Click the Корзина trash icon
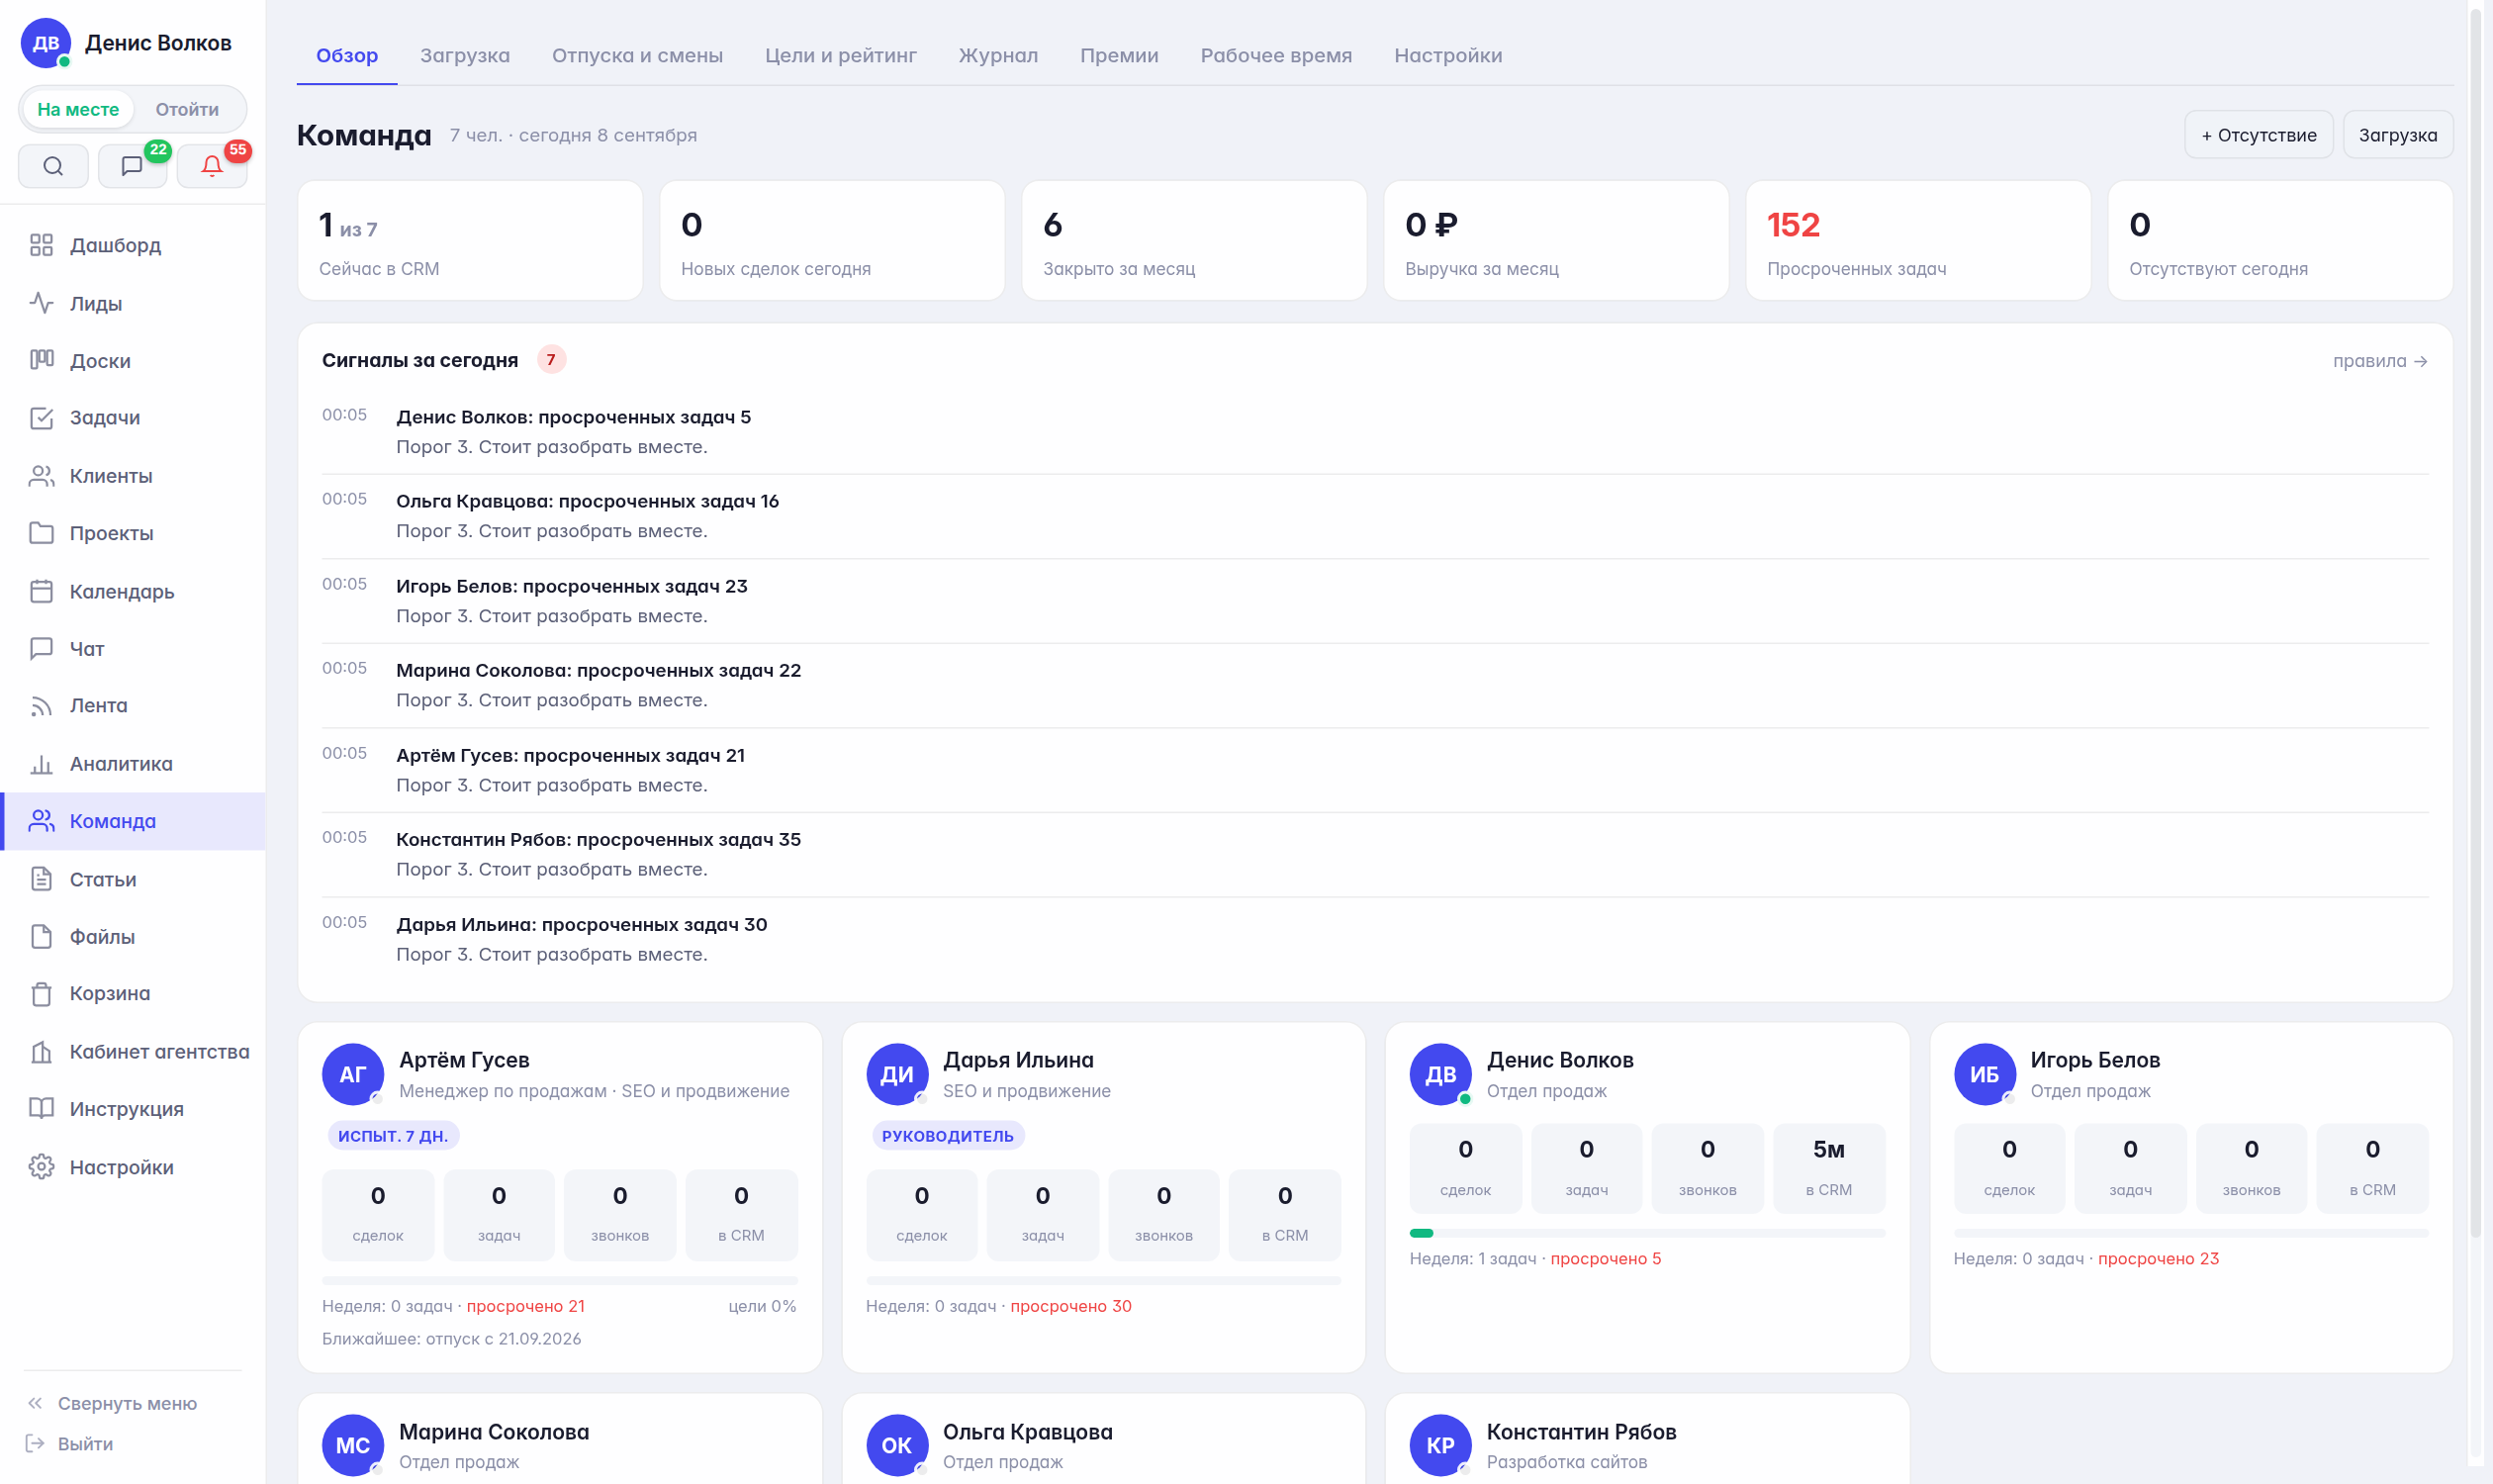Screen dimensions: 2493x1484 (x=41, y=994)
